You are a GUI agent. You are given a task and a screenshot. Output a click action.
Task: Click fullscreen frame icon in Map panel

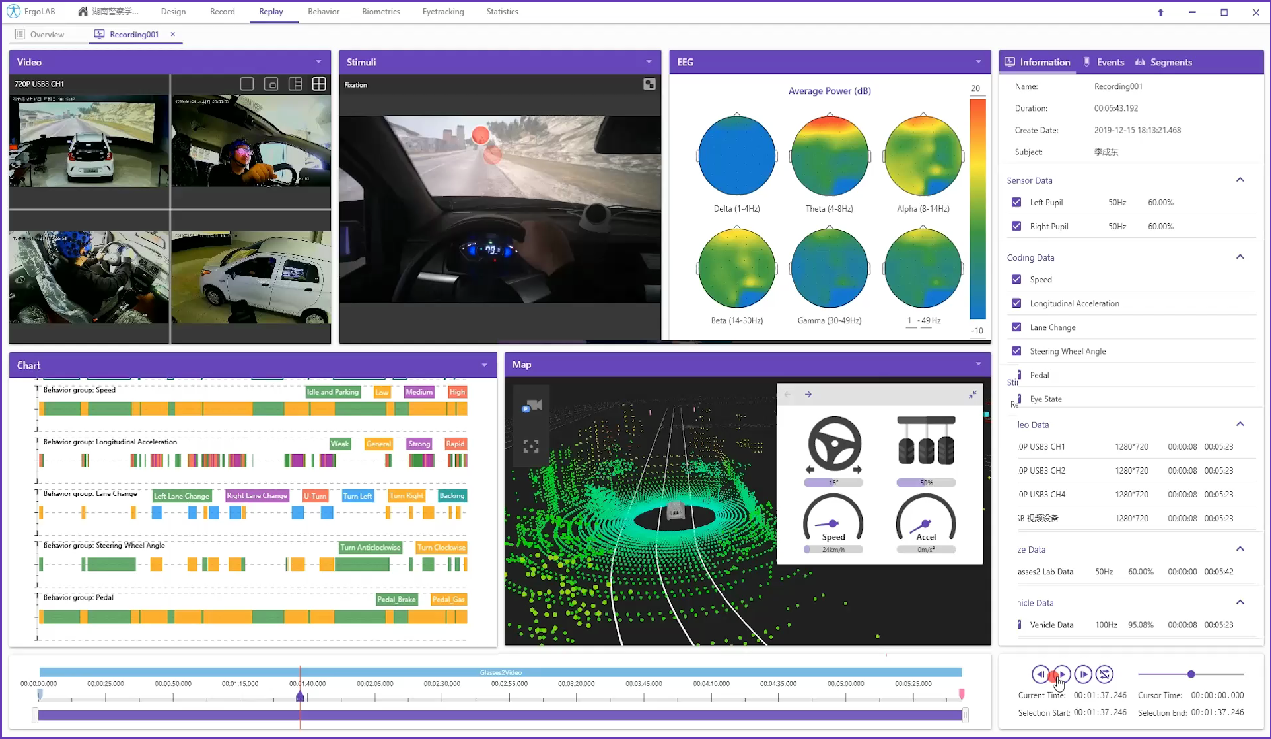[x=531, y=447]
